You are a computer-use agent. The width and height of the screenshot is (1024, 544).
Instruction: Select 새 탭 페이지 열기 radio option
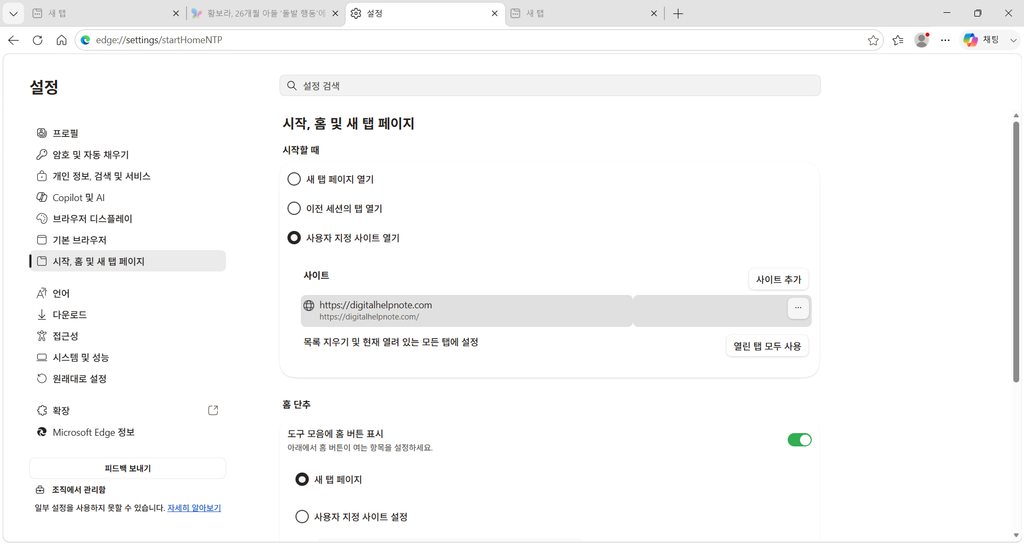pyautogui.click(x=294, y=179)
